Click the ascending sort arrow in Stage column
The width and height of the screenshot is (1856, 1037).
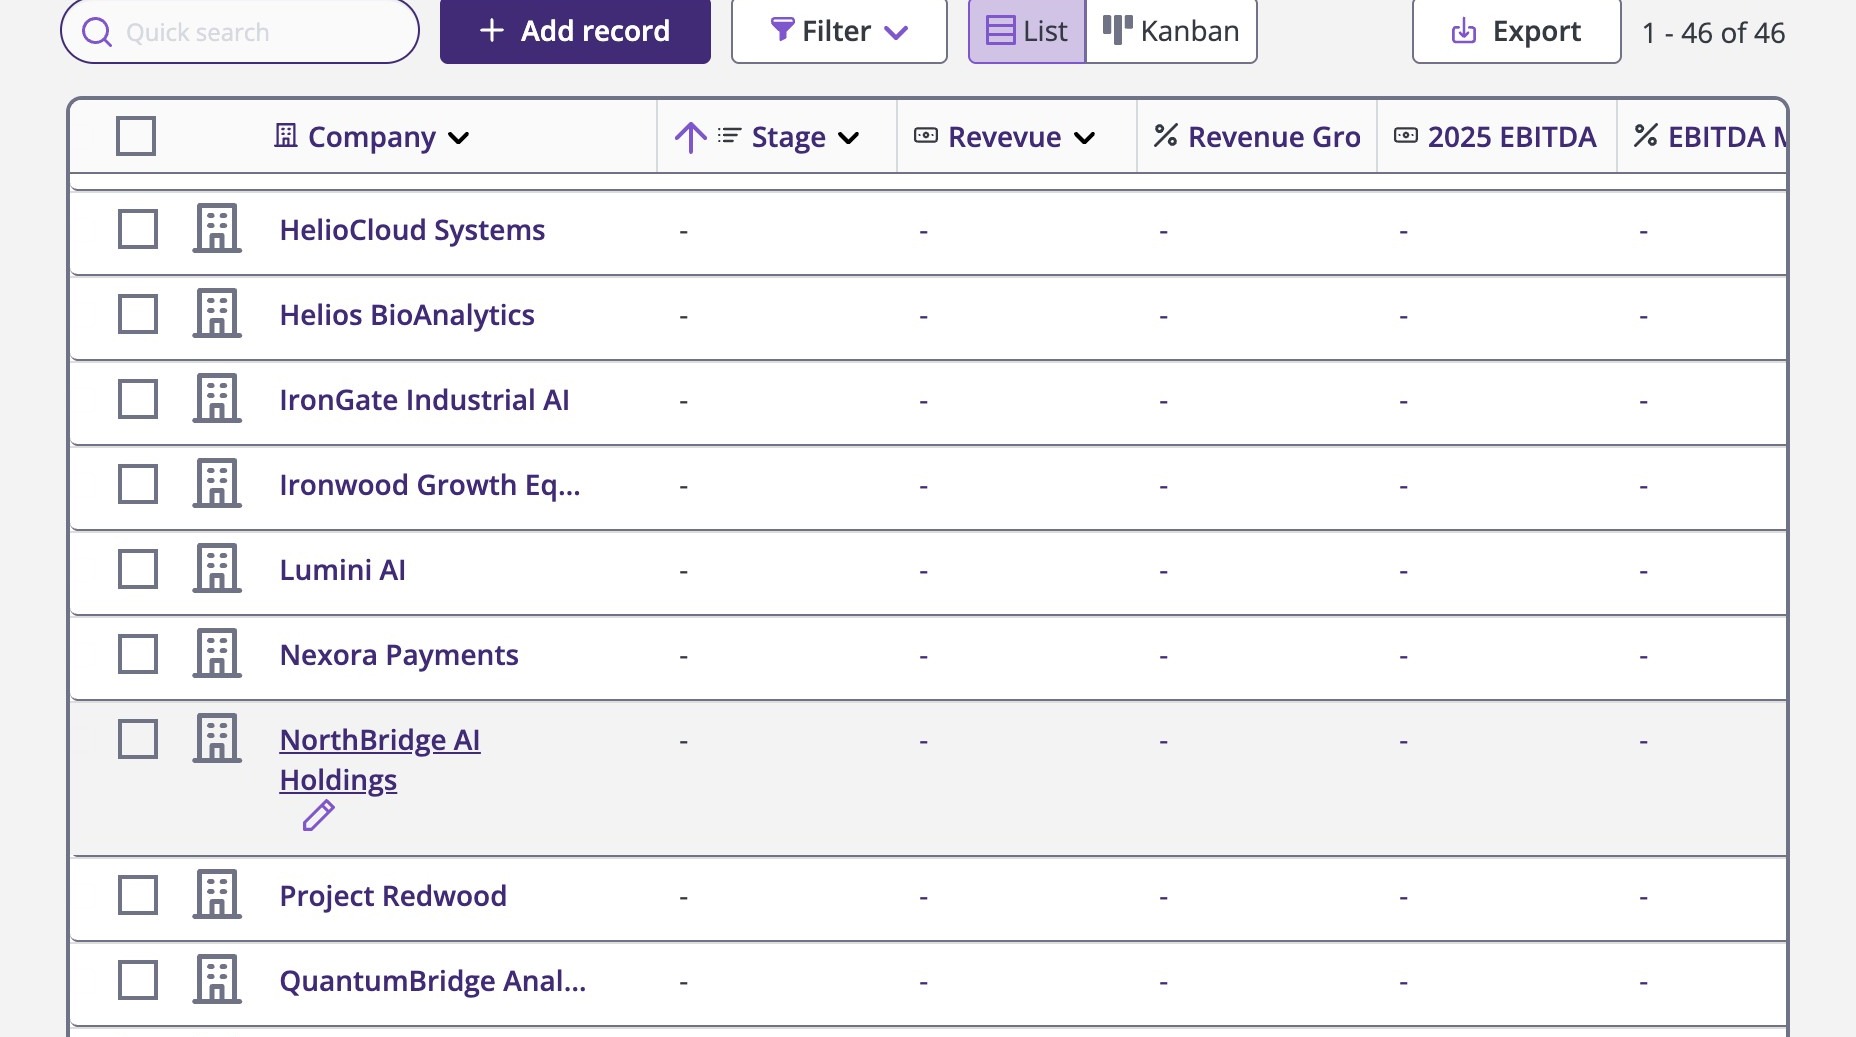(x=690, y=137)
